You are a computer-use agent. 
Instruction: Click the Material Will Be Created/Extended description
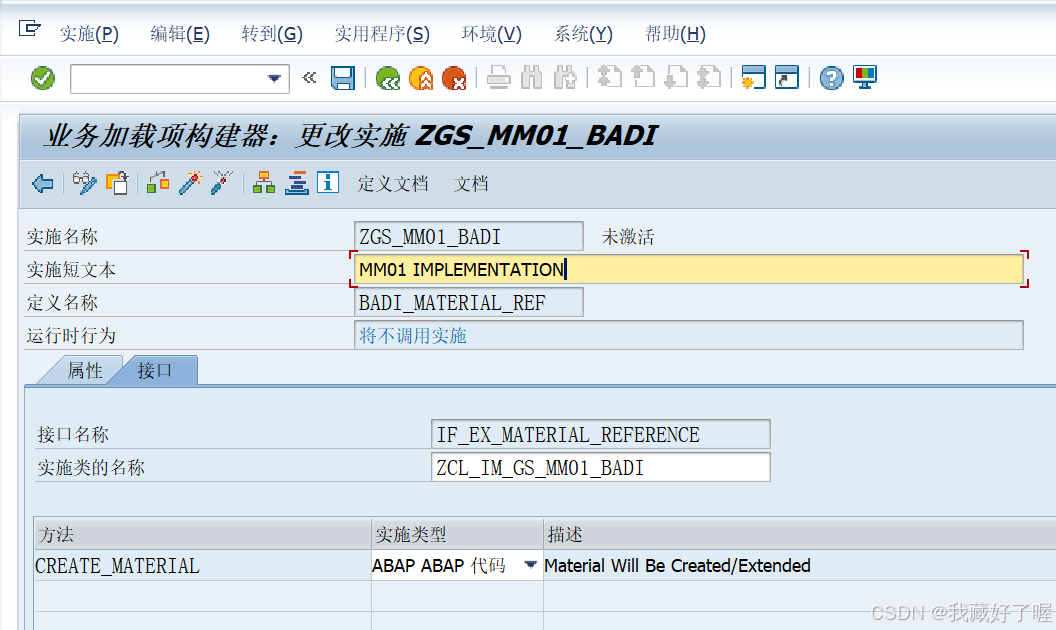677,566
